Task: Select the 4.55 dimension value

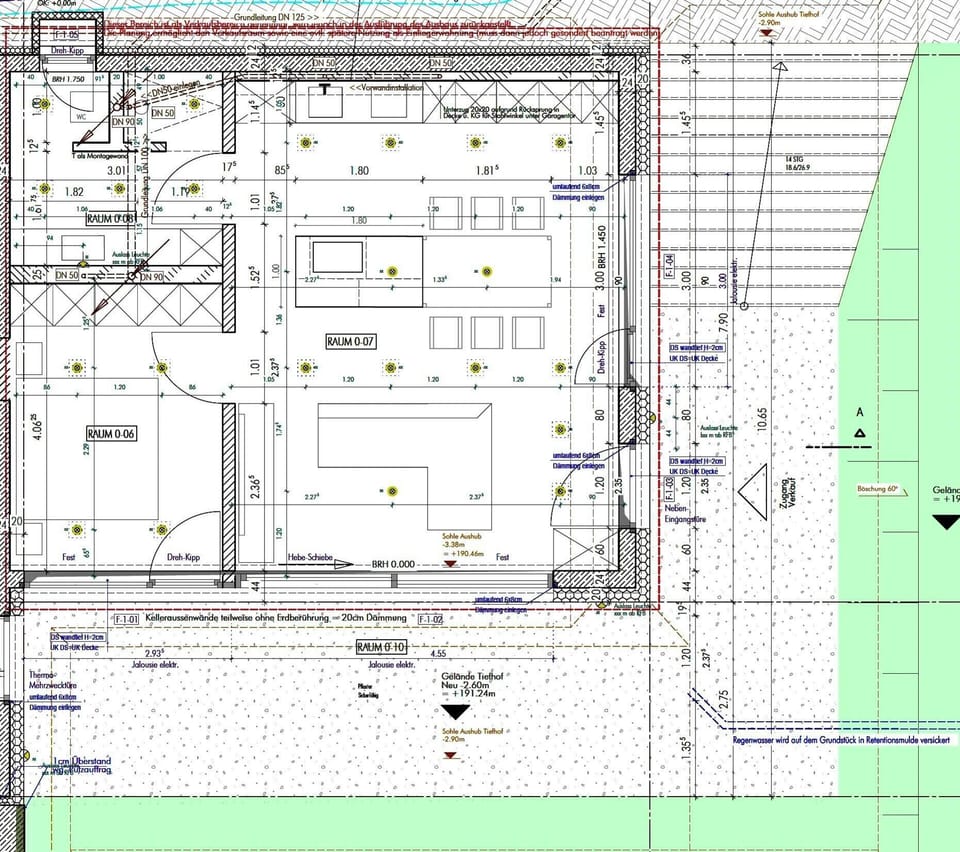Action: pos(438,654)
